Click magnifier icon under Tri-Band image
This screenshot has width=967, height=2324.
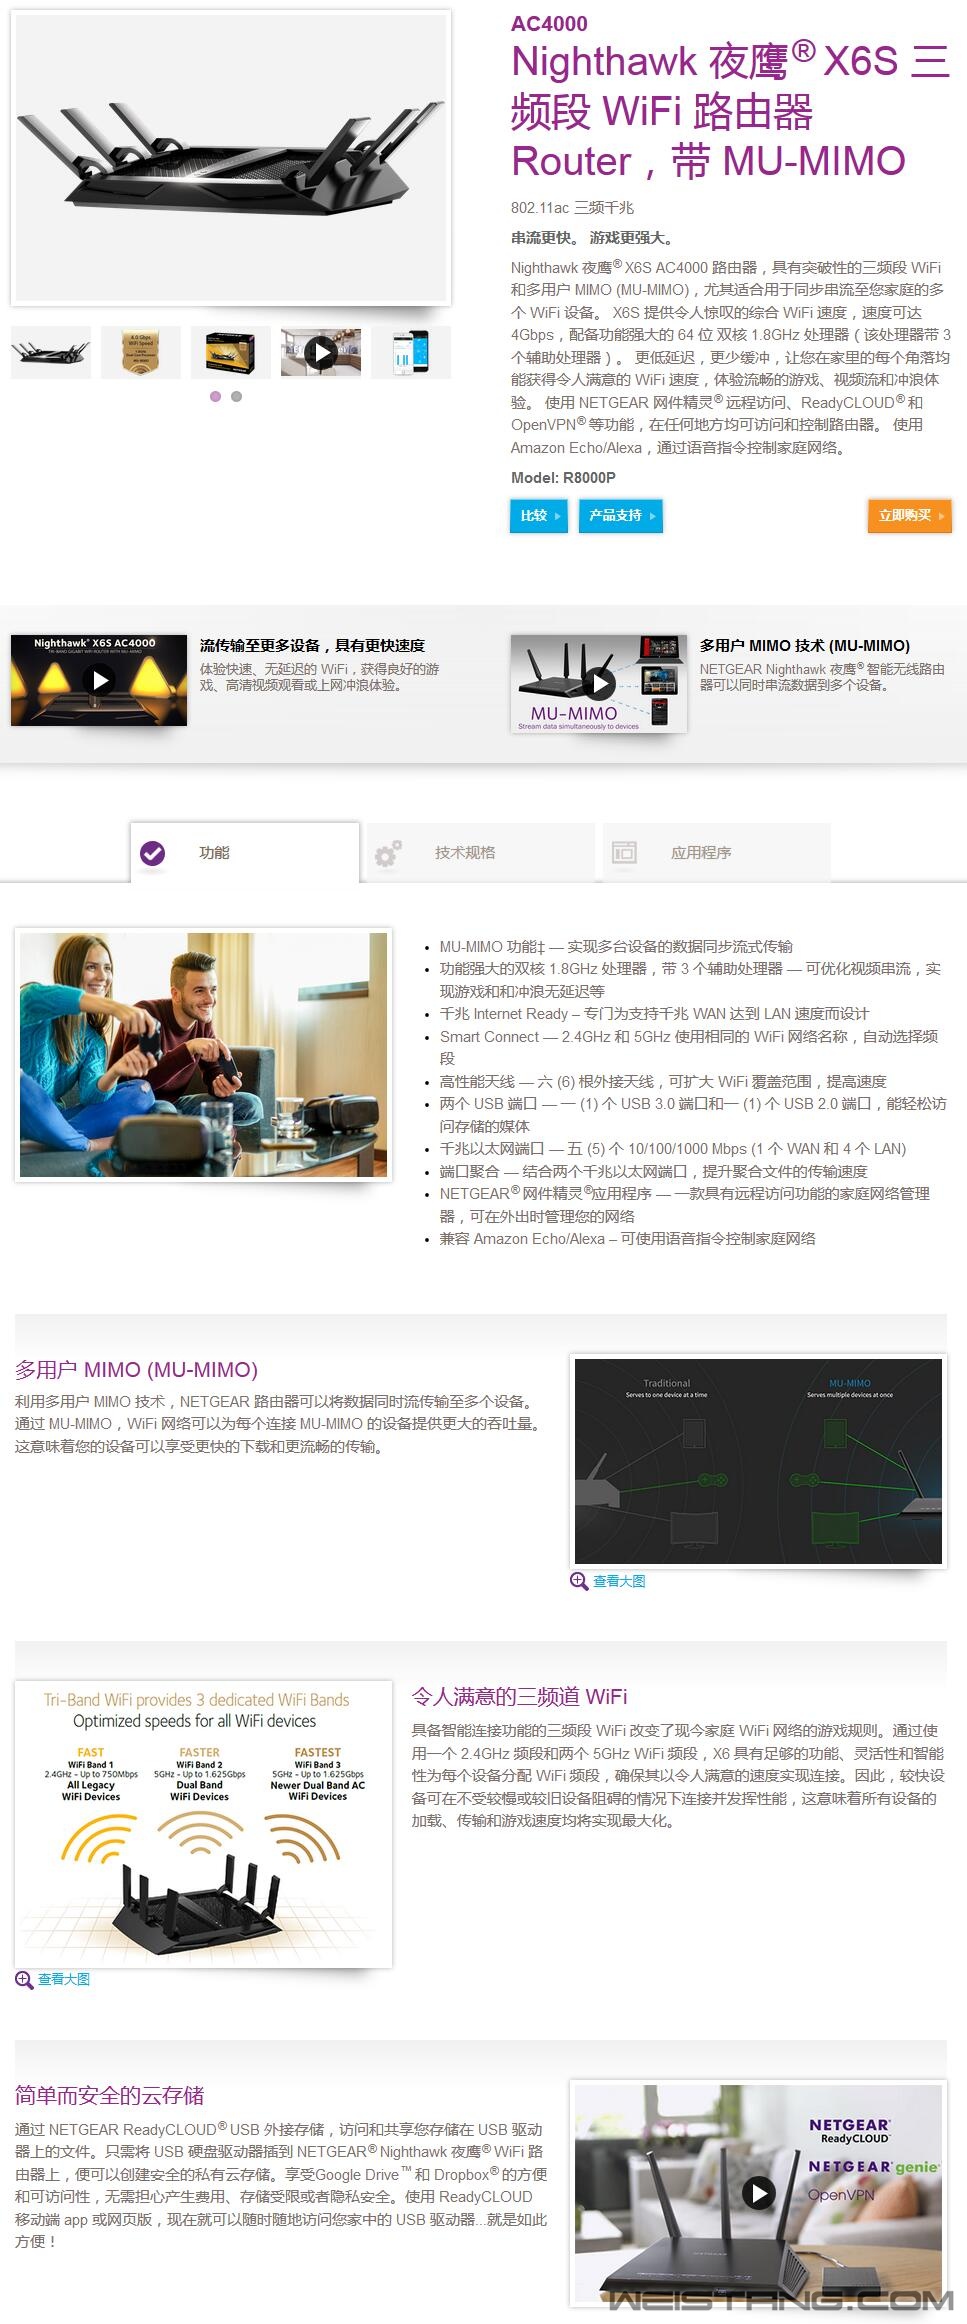pyautogui.click(x=24, y=1979)
